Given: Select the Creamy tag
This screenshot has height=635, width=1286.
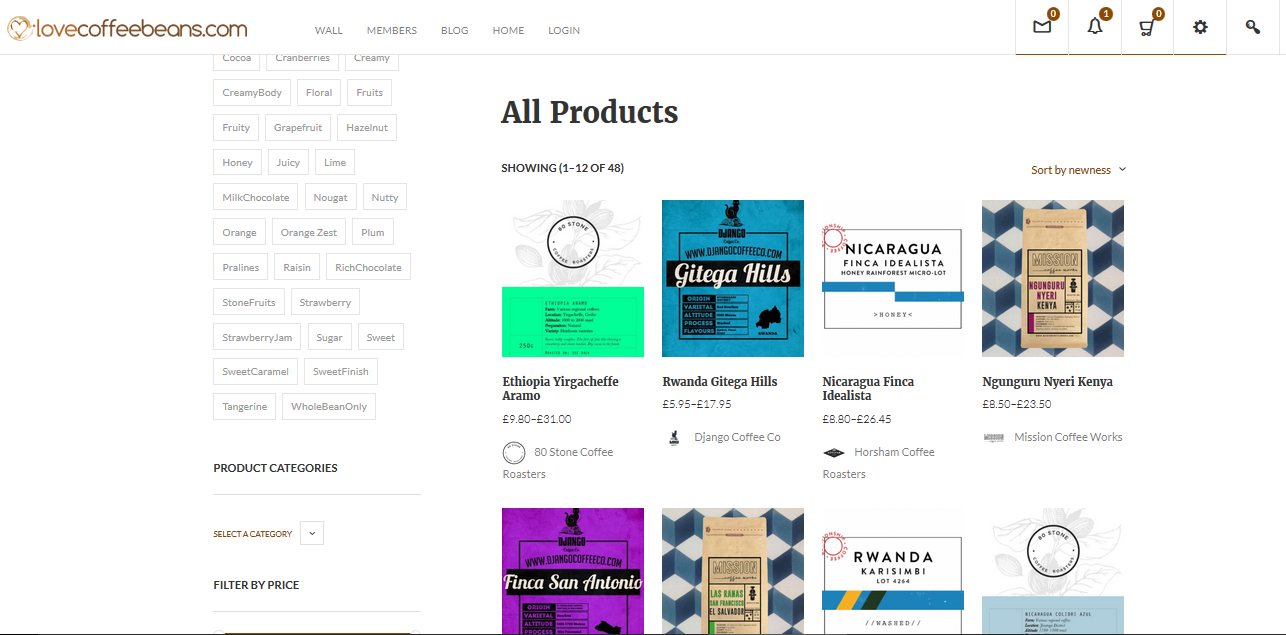Looking at the screenshot, I should point(372,60).
